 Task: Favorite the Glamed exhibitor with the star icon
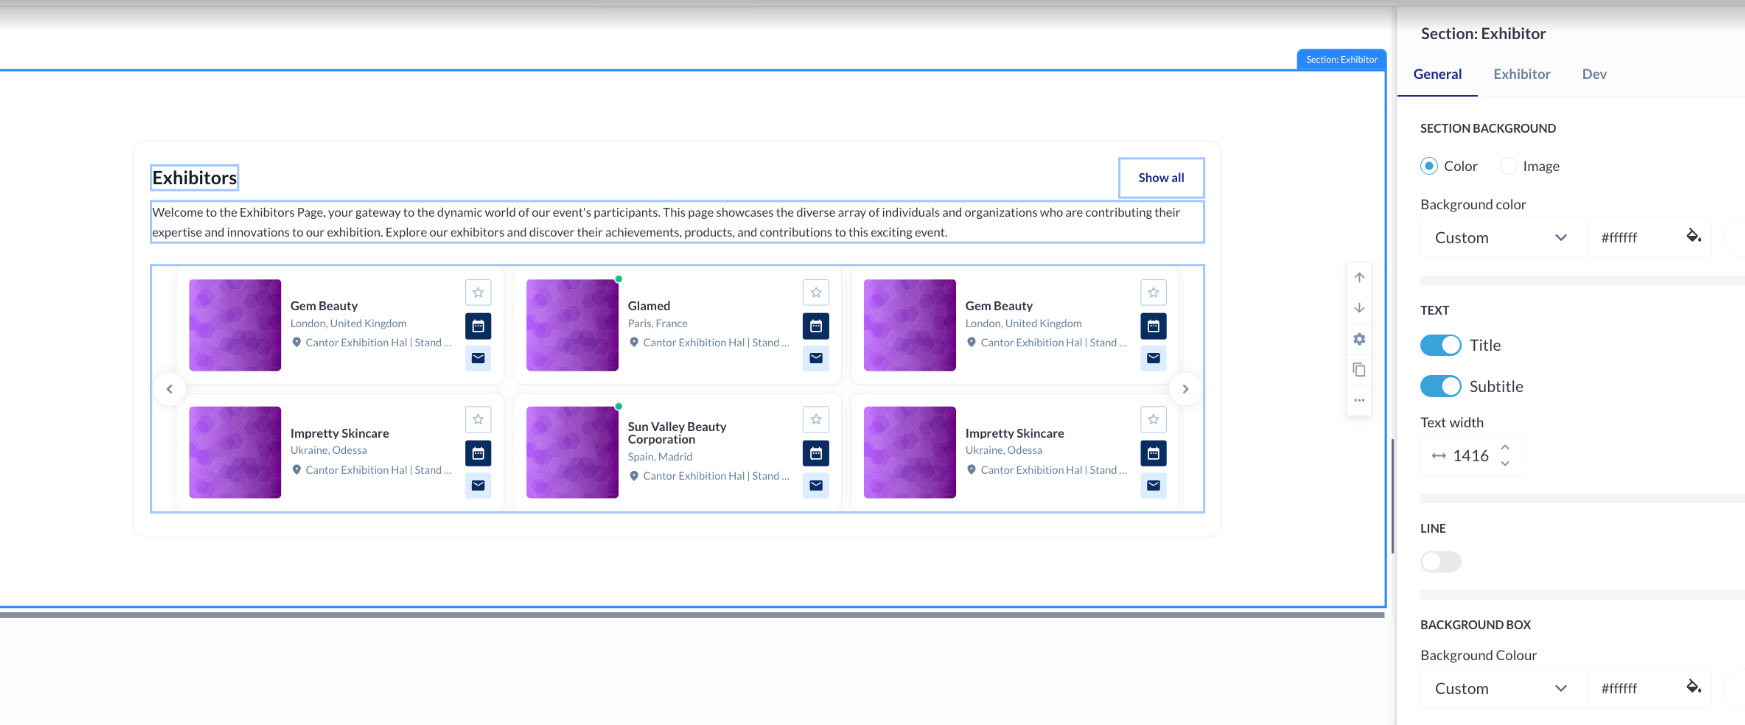(x=816, y=293)
